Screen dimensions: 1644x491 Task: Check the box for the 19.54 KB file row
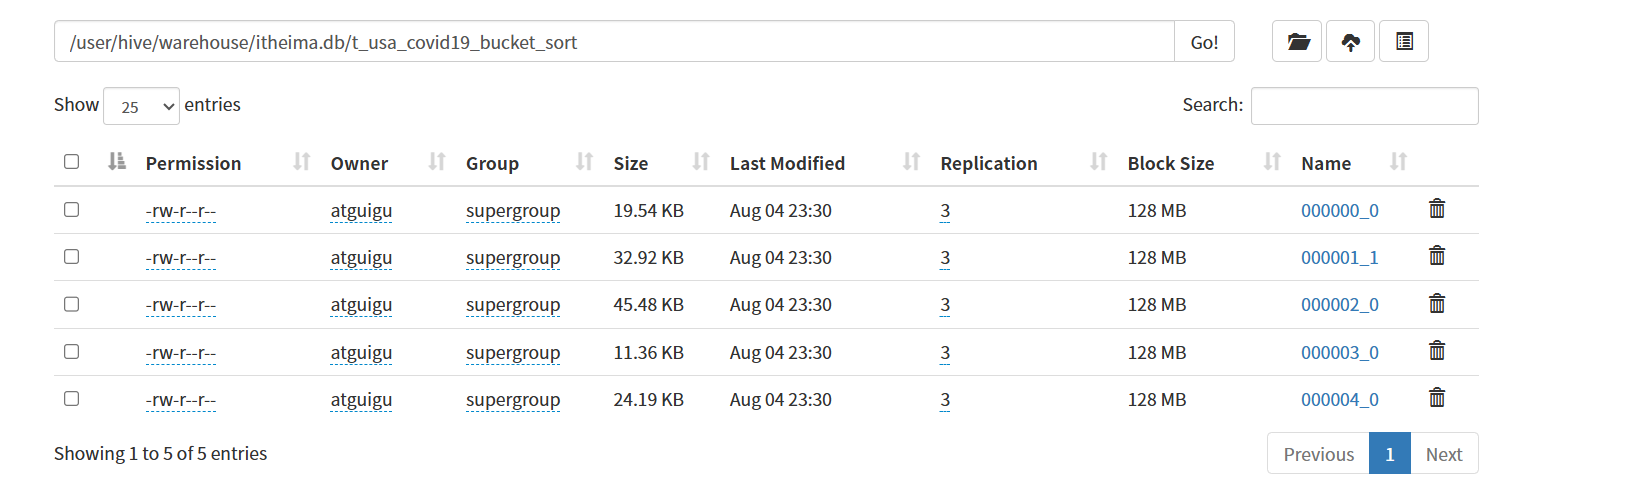(71, 209)
